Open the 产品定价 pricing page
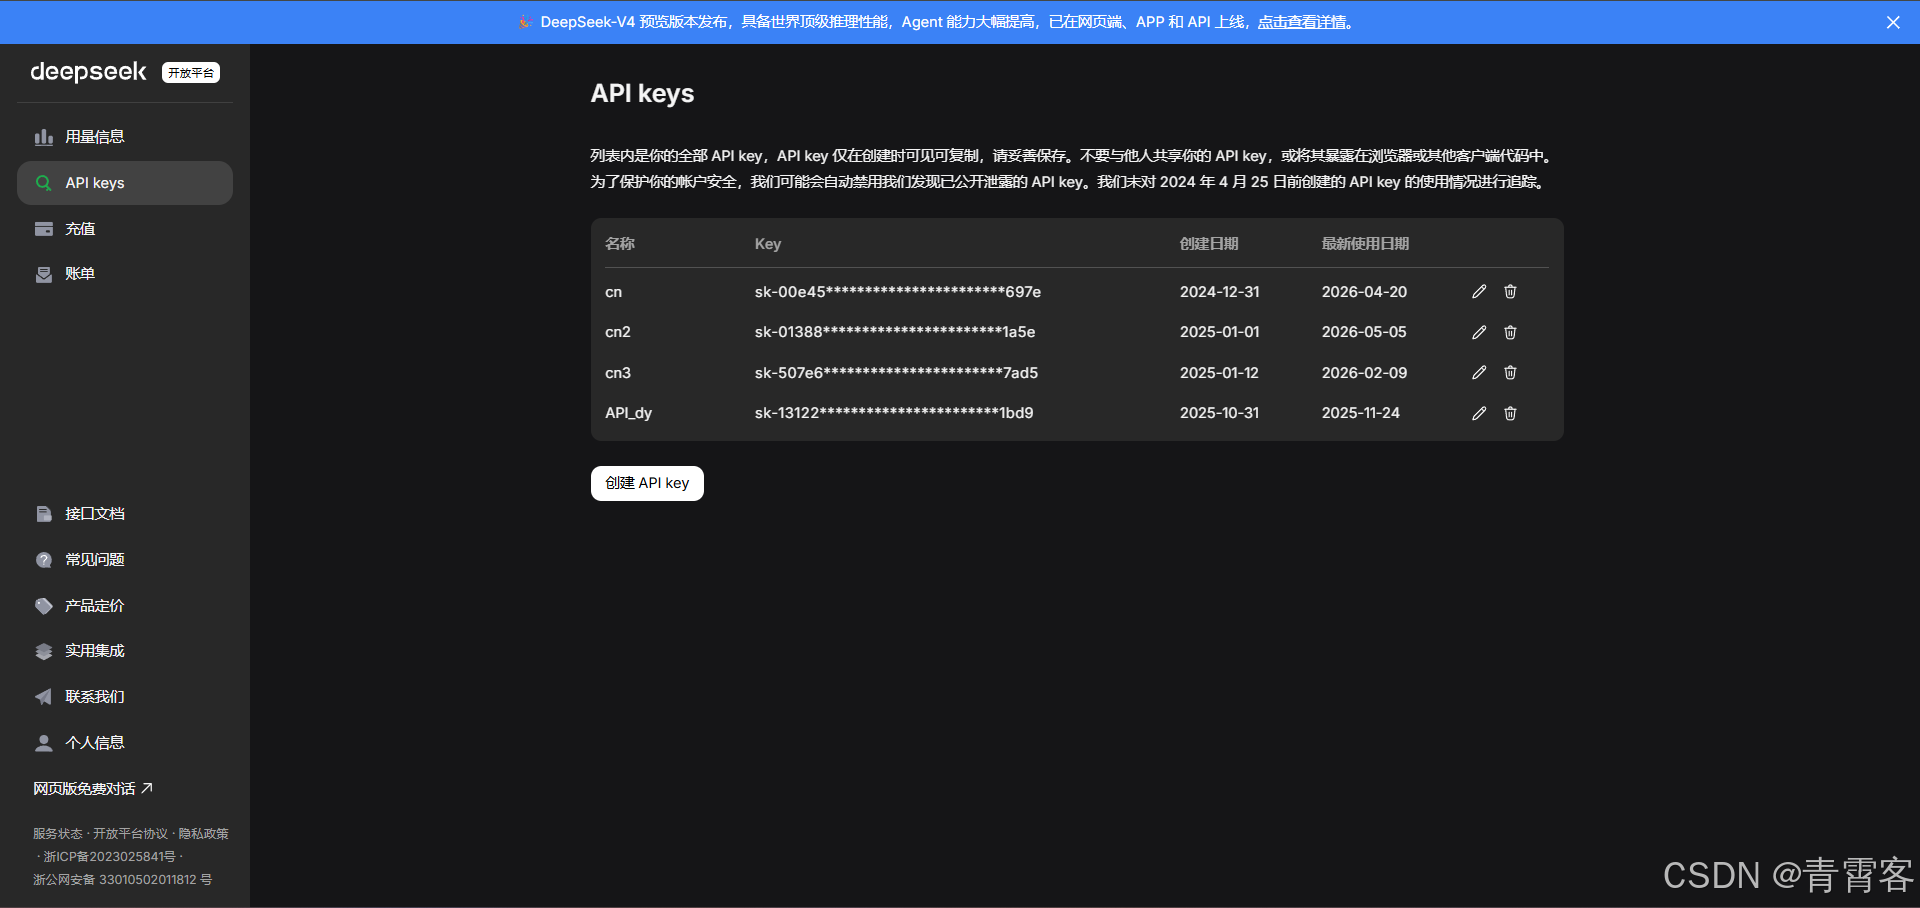1920x908 pixels. pyautogui.click(x=125, y=606)
